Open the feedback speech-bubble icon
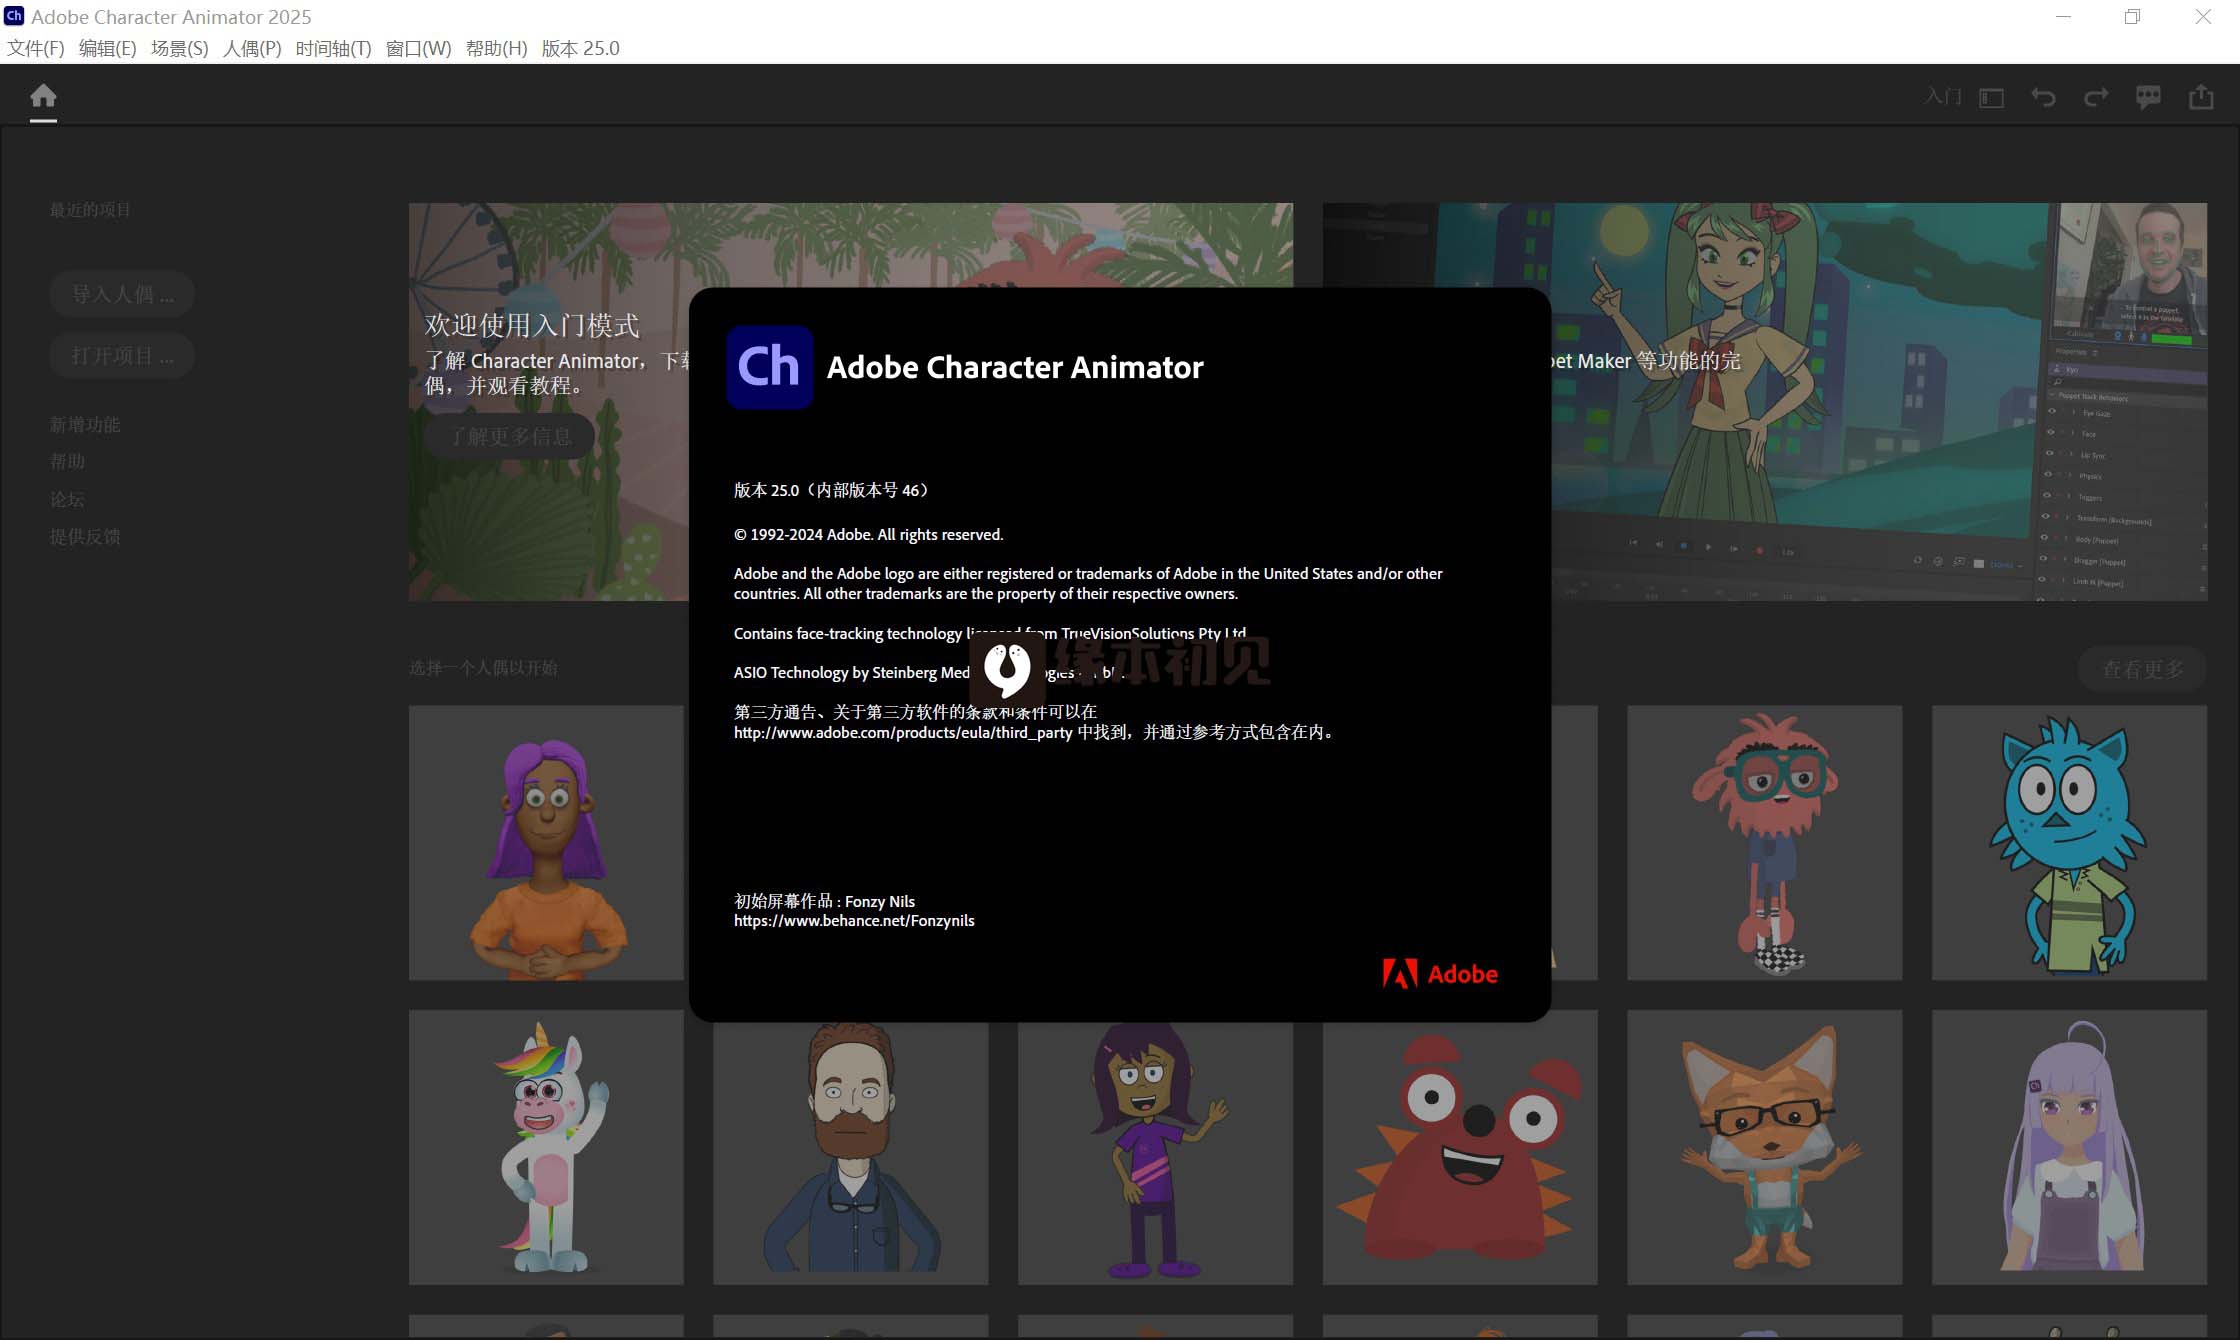Image resolution: width=2240 pixels, height=1340 pixels. click(2149, 97)
